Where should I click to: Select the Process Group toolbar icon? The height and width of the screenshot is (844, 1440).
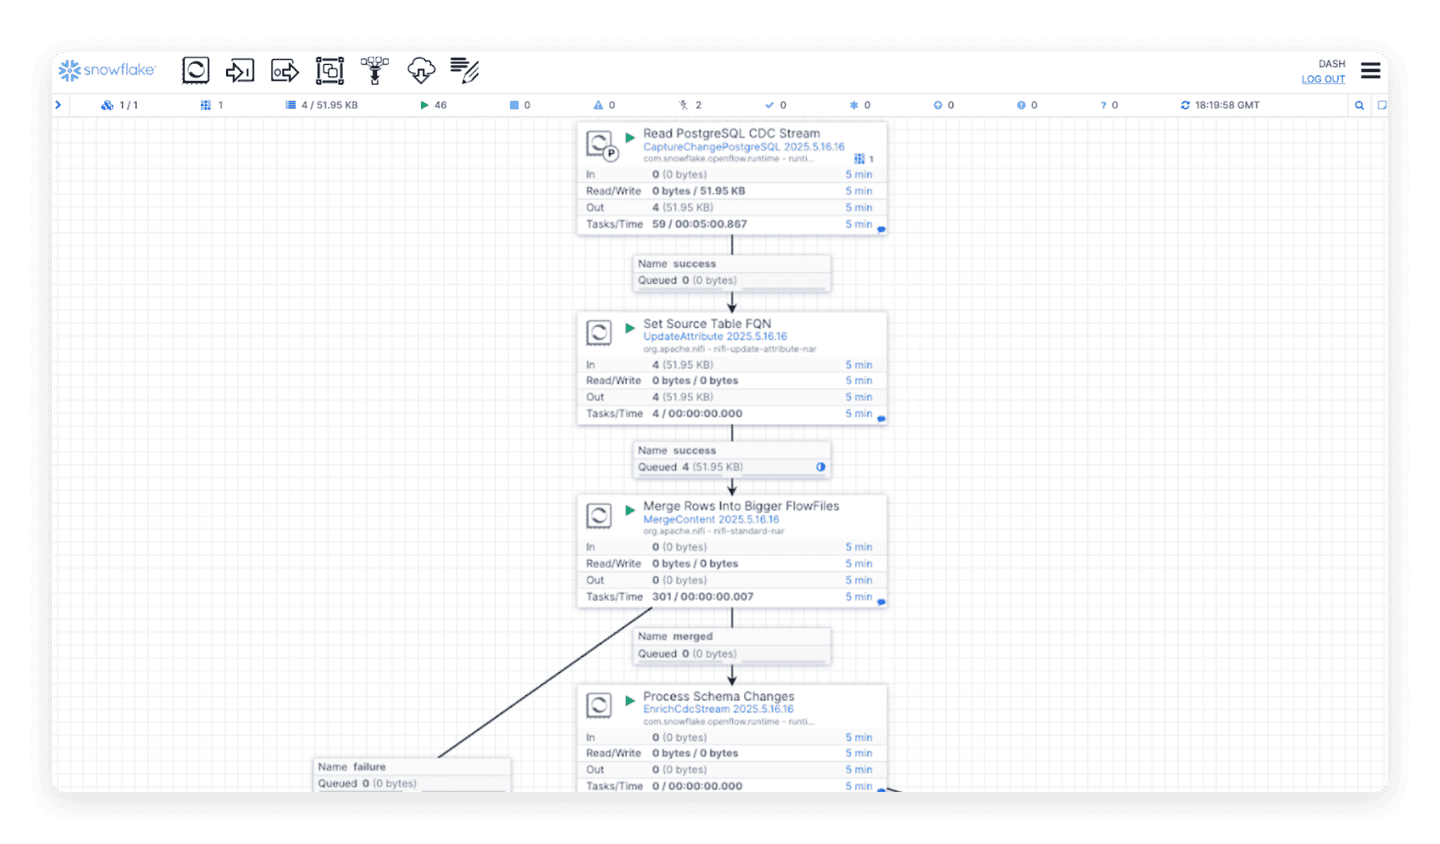point(330,70)
